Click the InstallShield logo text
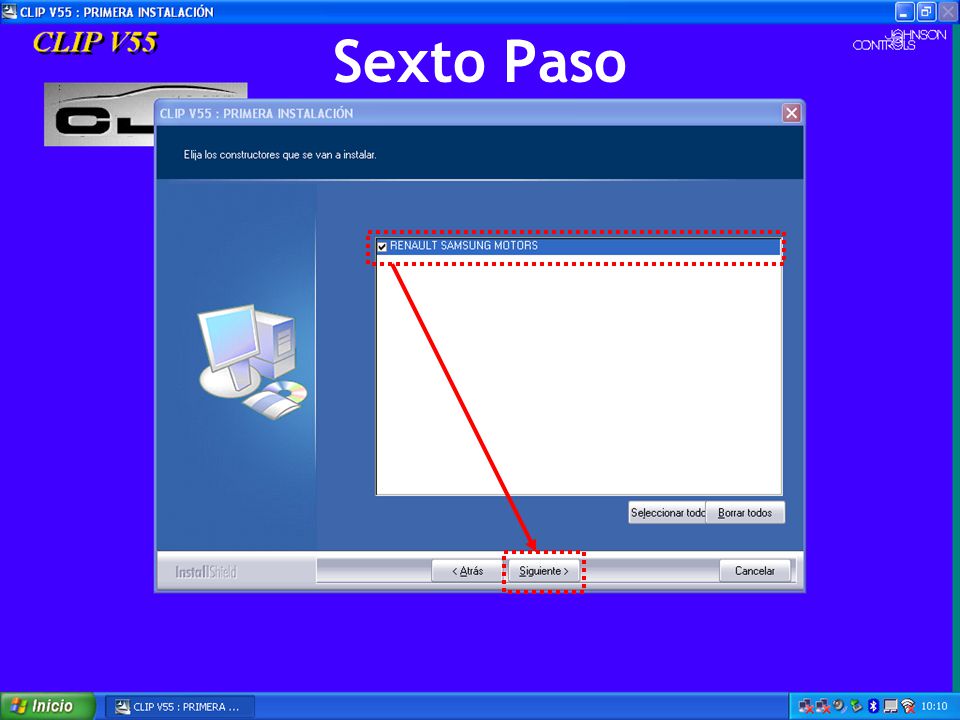The width and height of the screenshot is (960, 720). 206,572
